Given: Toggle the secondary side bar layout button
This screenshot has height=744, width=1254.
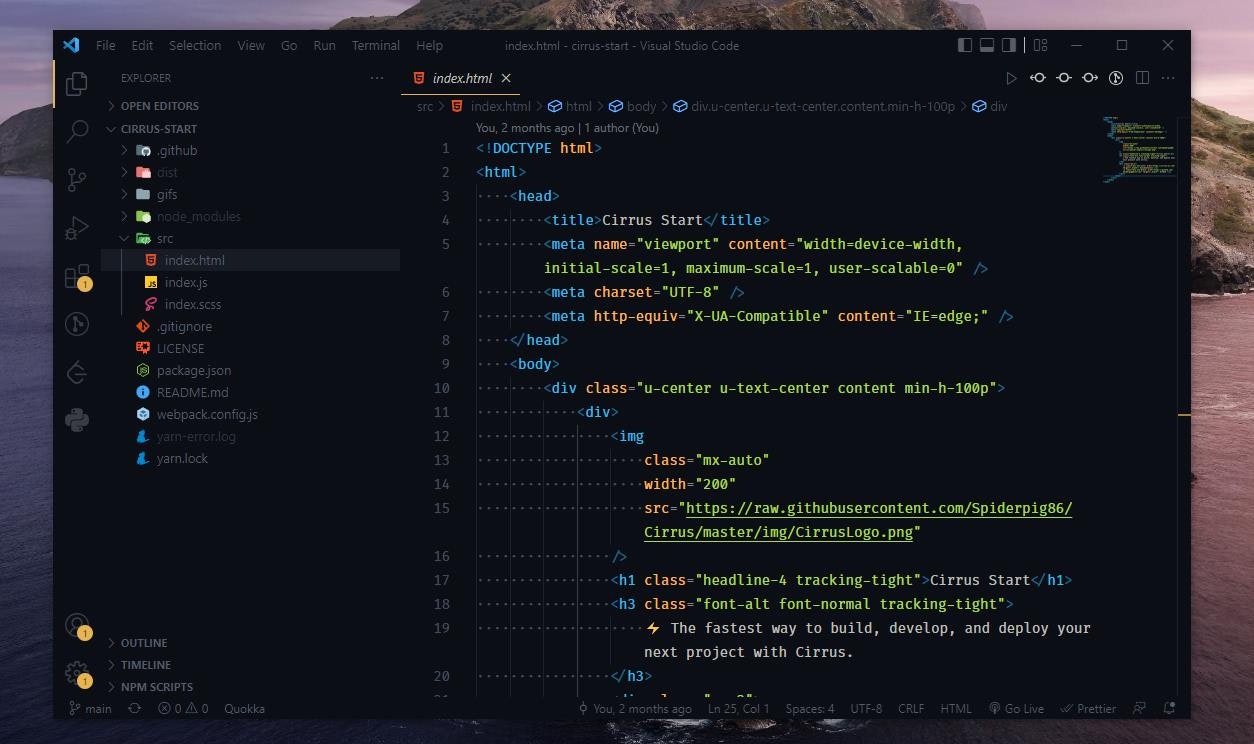Looking at the screenshot, I should tap(1009, 45).
